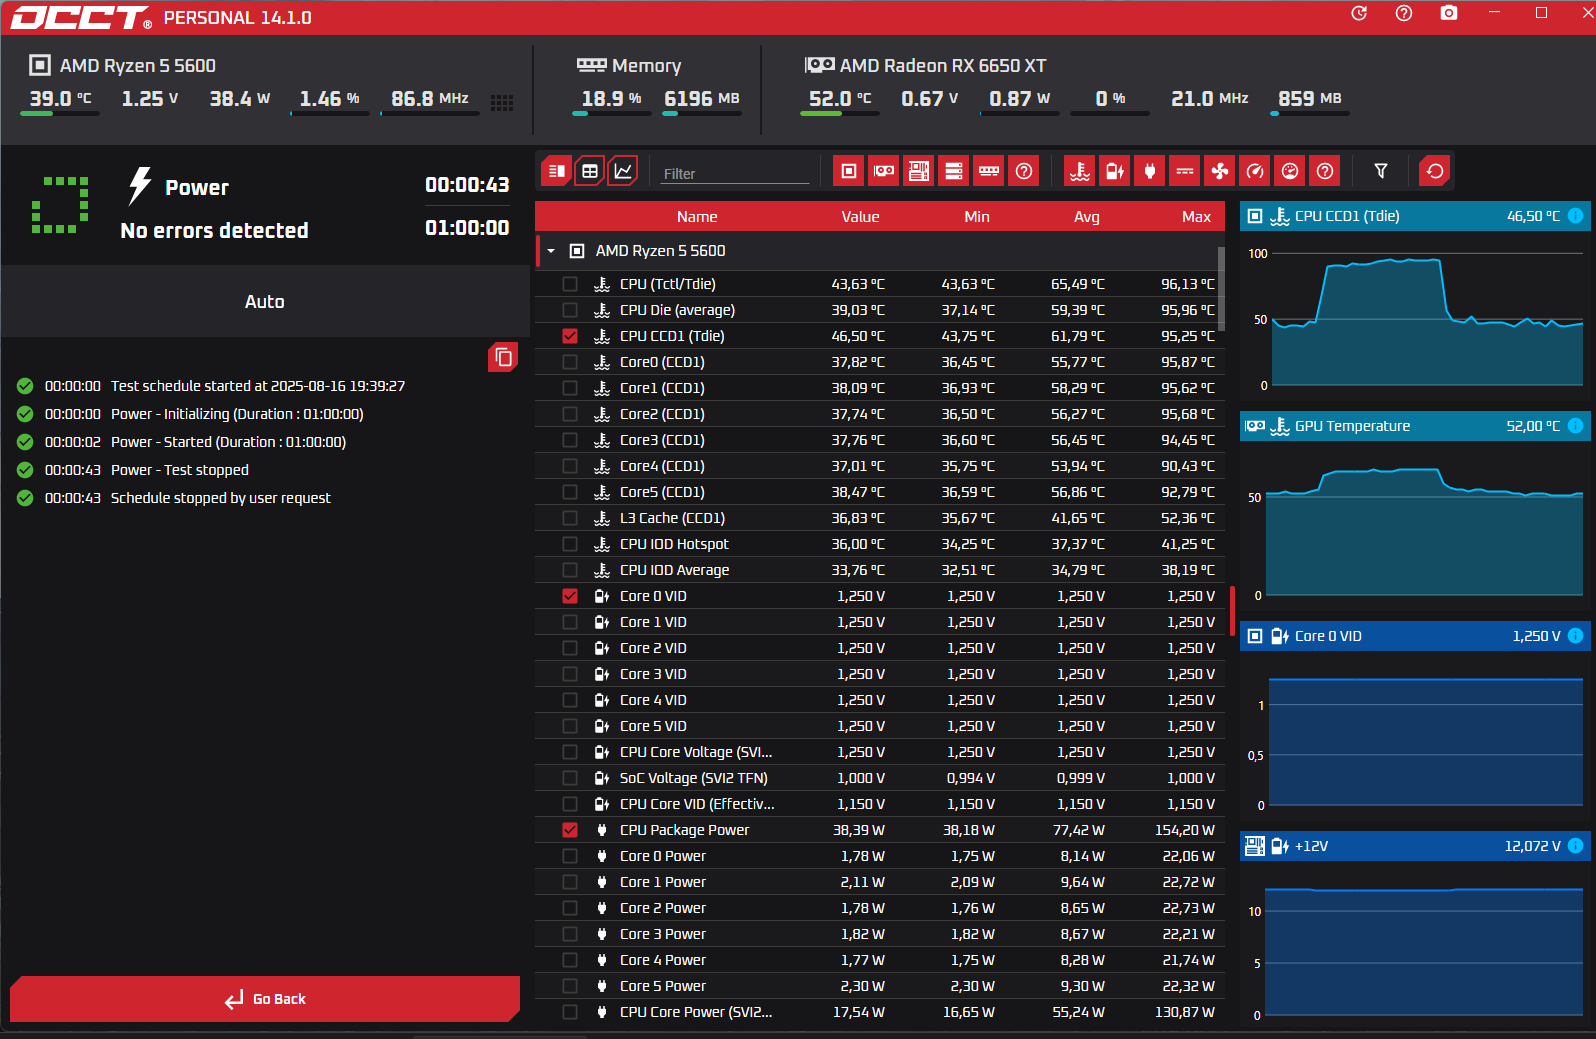Viewport: 1596px width, 1039px height.
Task: Click the GPU temperature reading 52.0 °C
Action: pyautogui.click(x=840, y=98)
